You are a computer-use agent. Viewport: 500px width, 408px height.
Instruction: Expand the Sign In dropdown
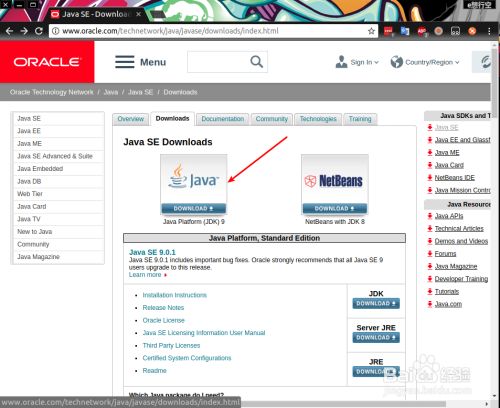[x=357, y=62]
